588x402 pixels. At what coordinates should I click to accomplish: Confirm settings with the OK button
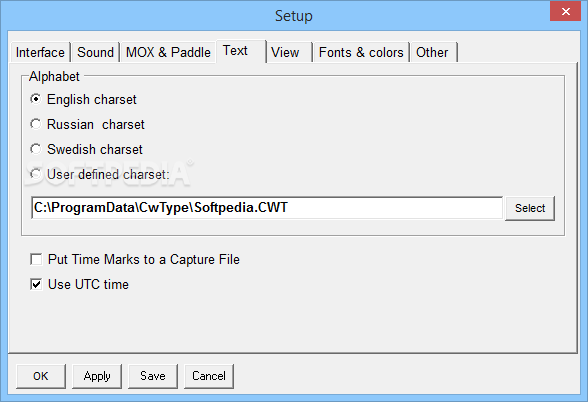tap(41, 376)
